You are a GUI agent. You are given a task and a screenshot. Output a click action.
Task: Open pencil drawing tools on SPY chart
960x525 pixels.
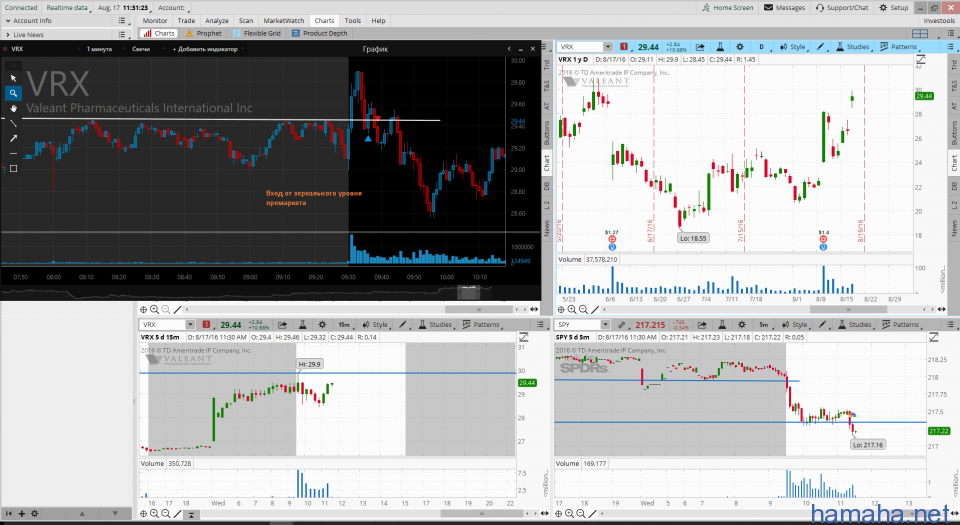tap(822, 325)
